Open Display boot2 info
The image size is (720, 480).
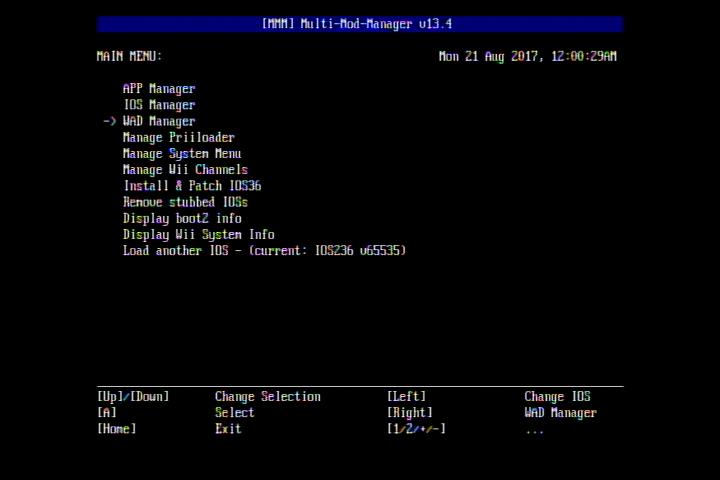[x=182, y=218]
